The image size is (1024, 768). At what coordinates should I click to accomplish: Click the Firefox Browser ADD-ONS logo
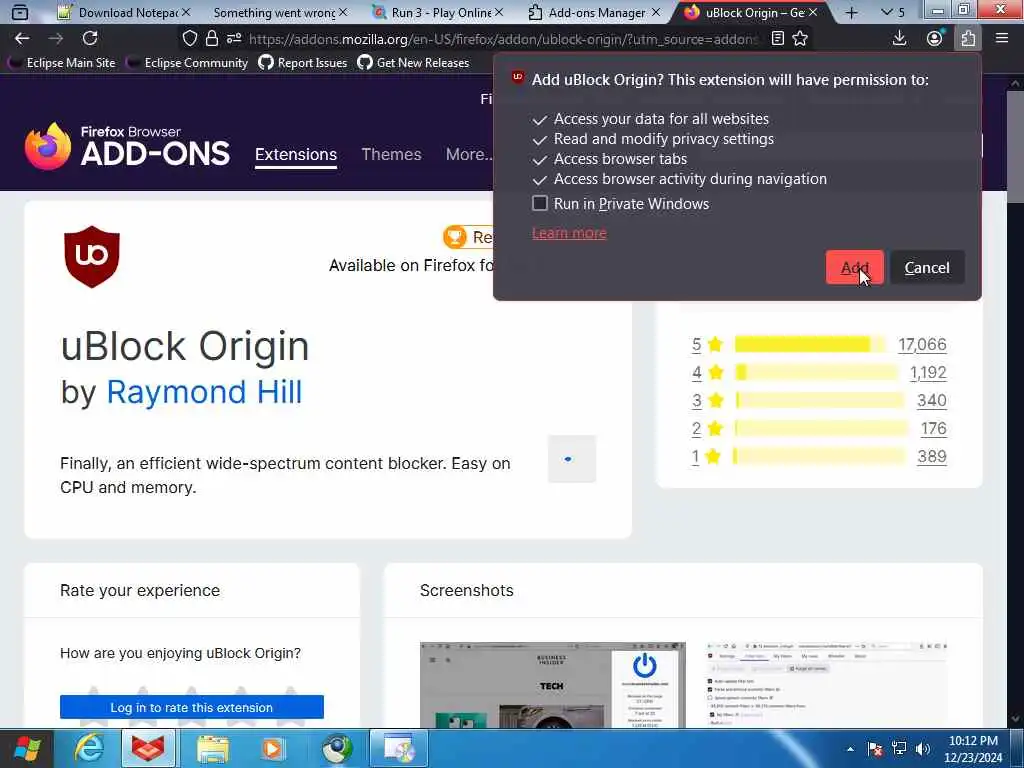click(x=127, y=146)
